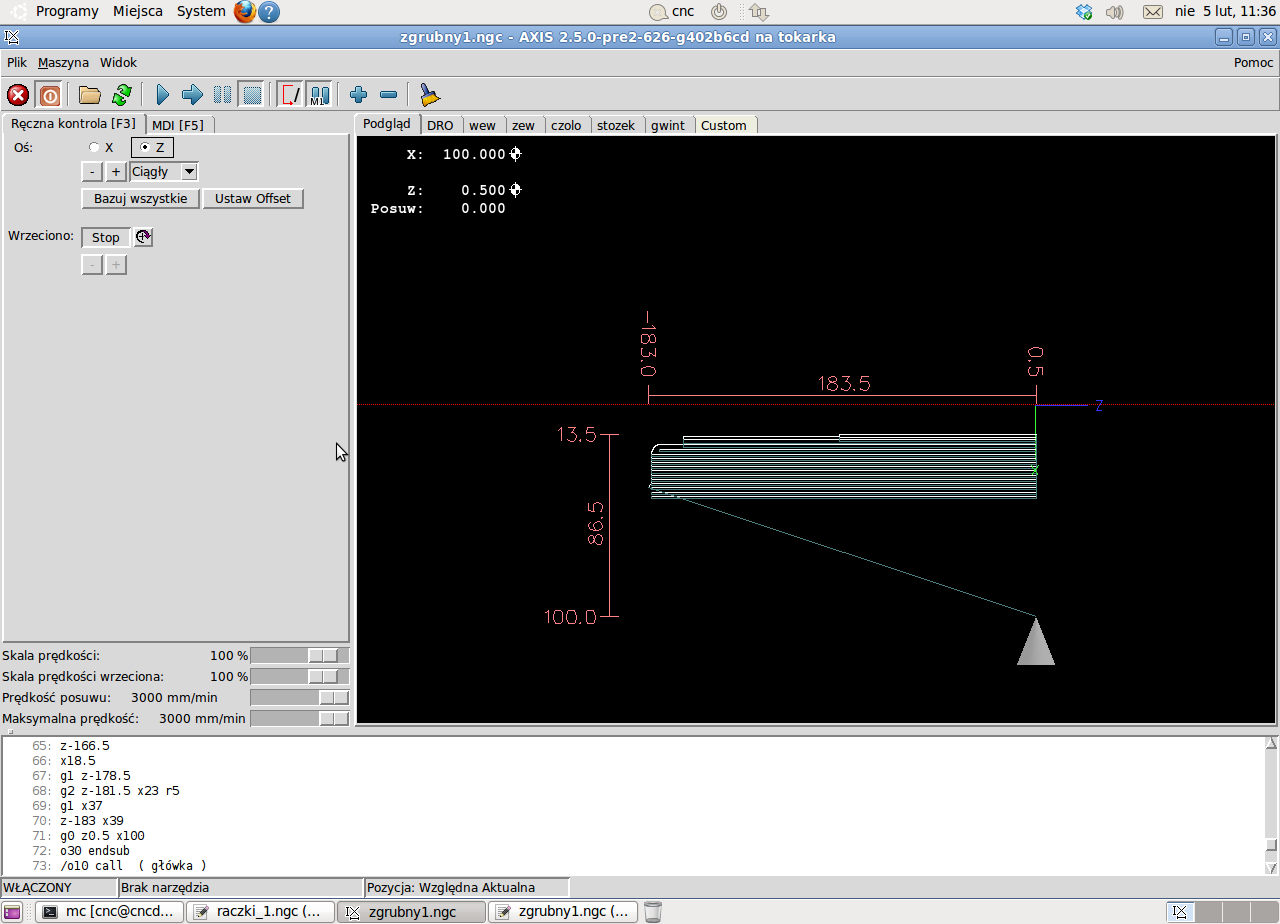The width and height of the screenshot is (1280, 924).
Task: Pause program execution
Action: pos(222,95)
